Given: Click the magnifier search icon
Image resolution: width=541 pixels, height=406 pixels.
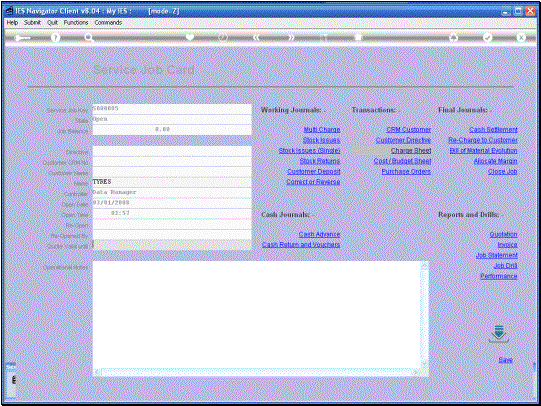Looking at the screenshot, I should [89, 38].
